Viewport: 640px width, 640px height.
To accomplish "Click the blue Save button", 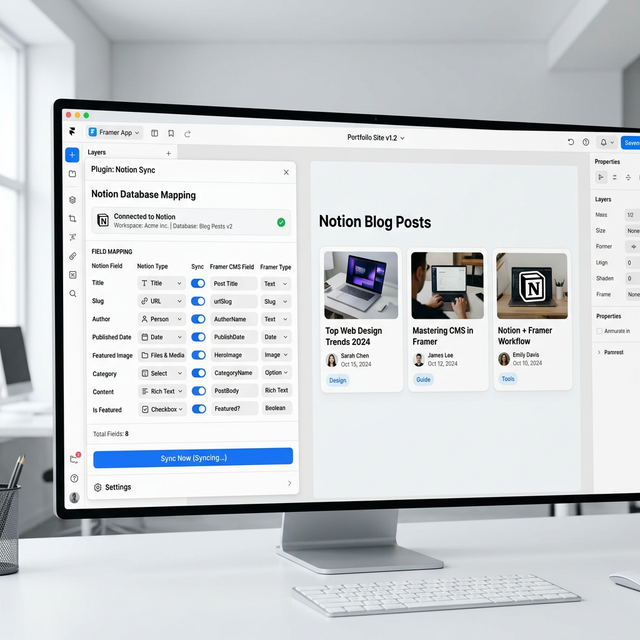I will 631,143.
